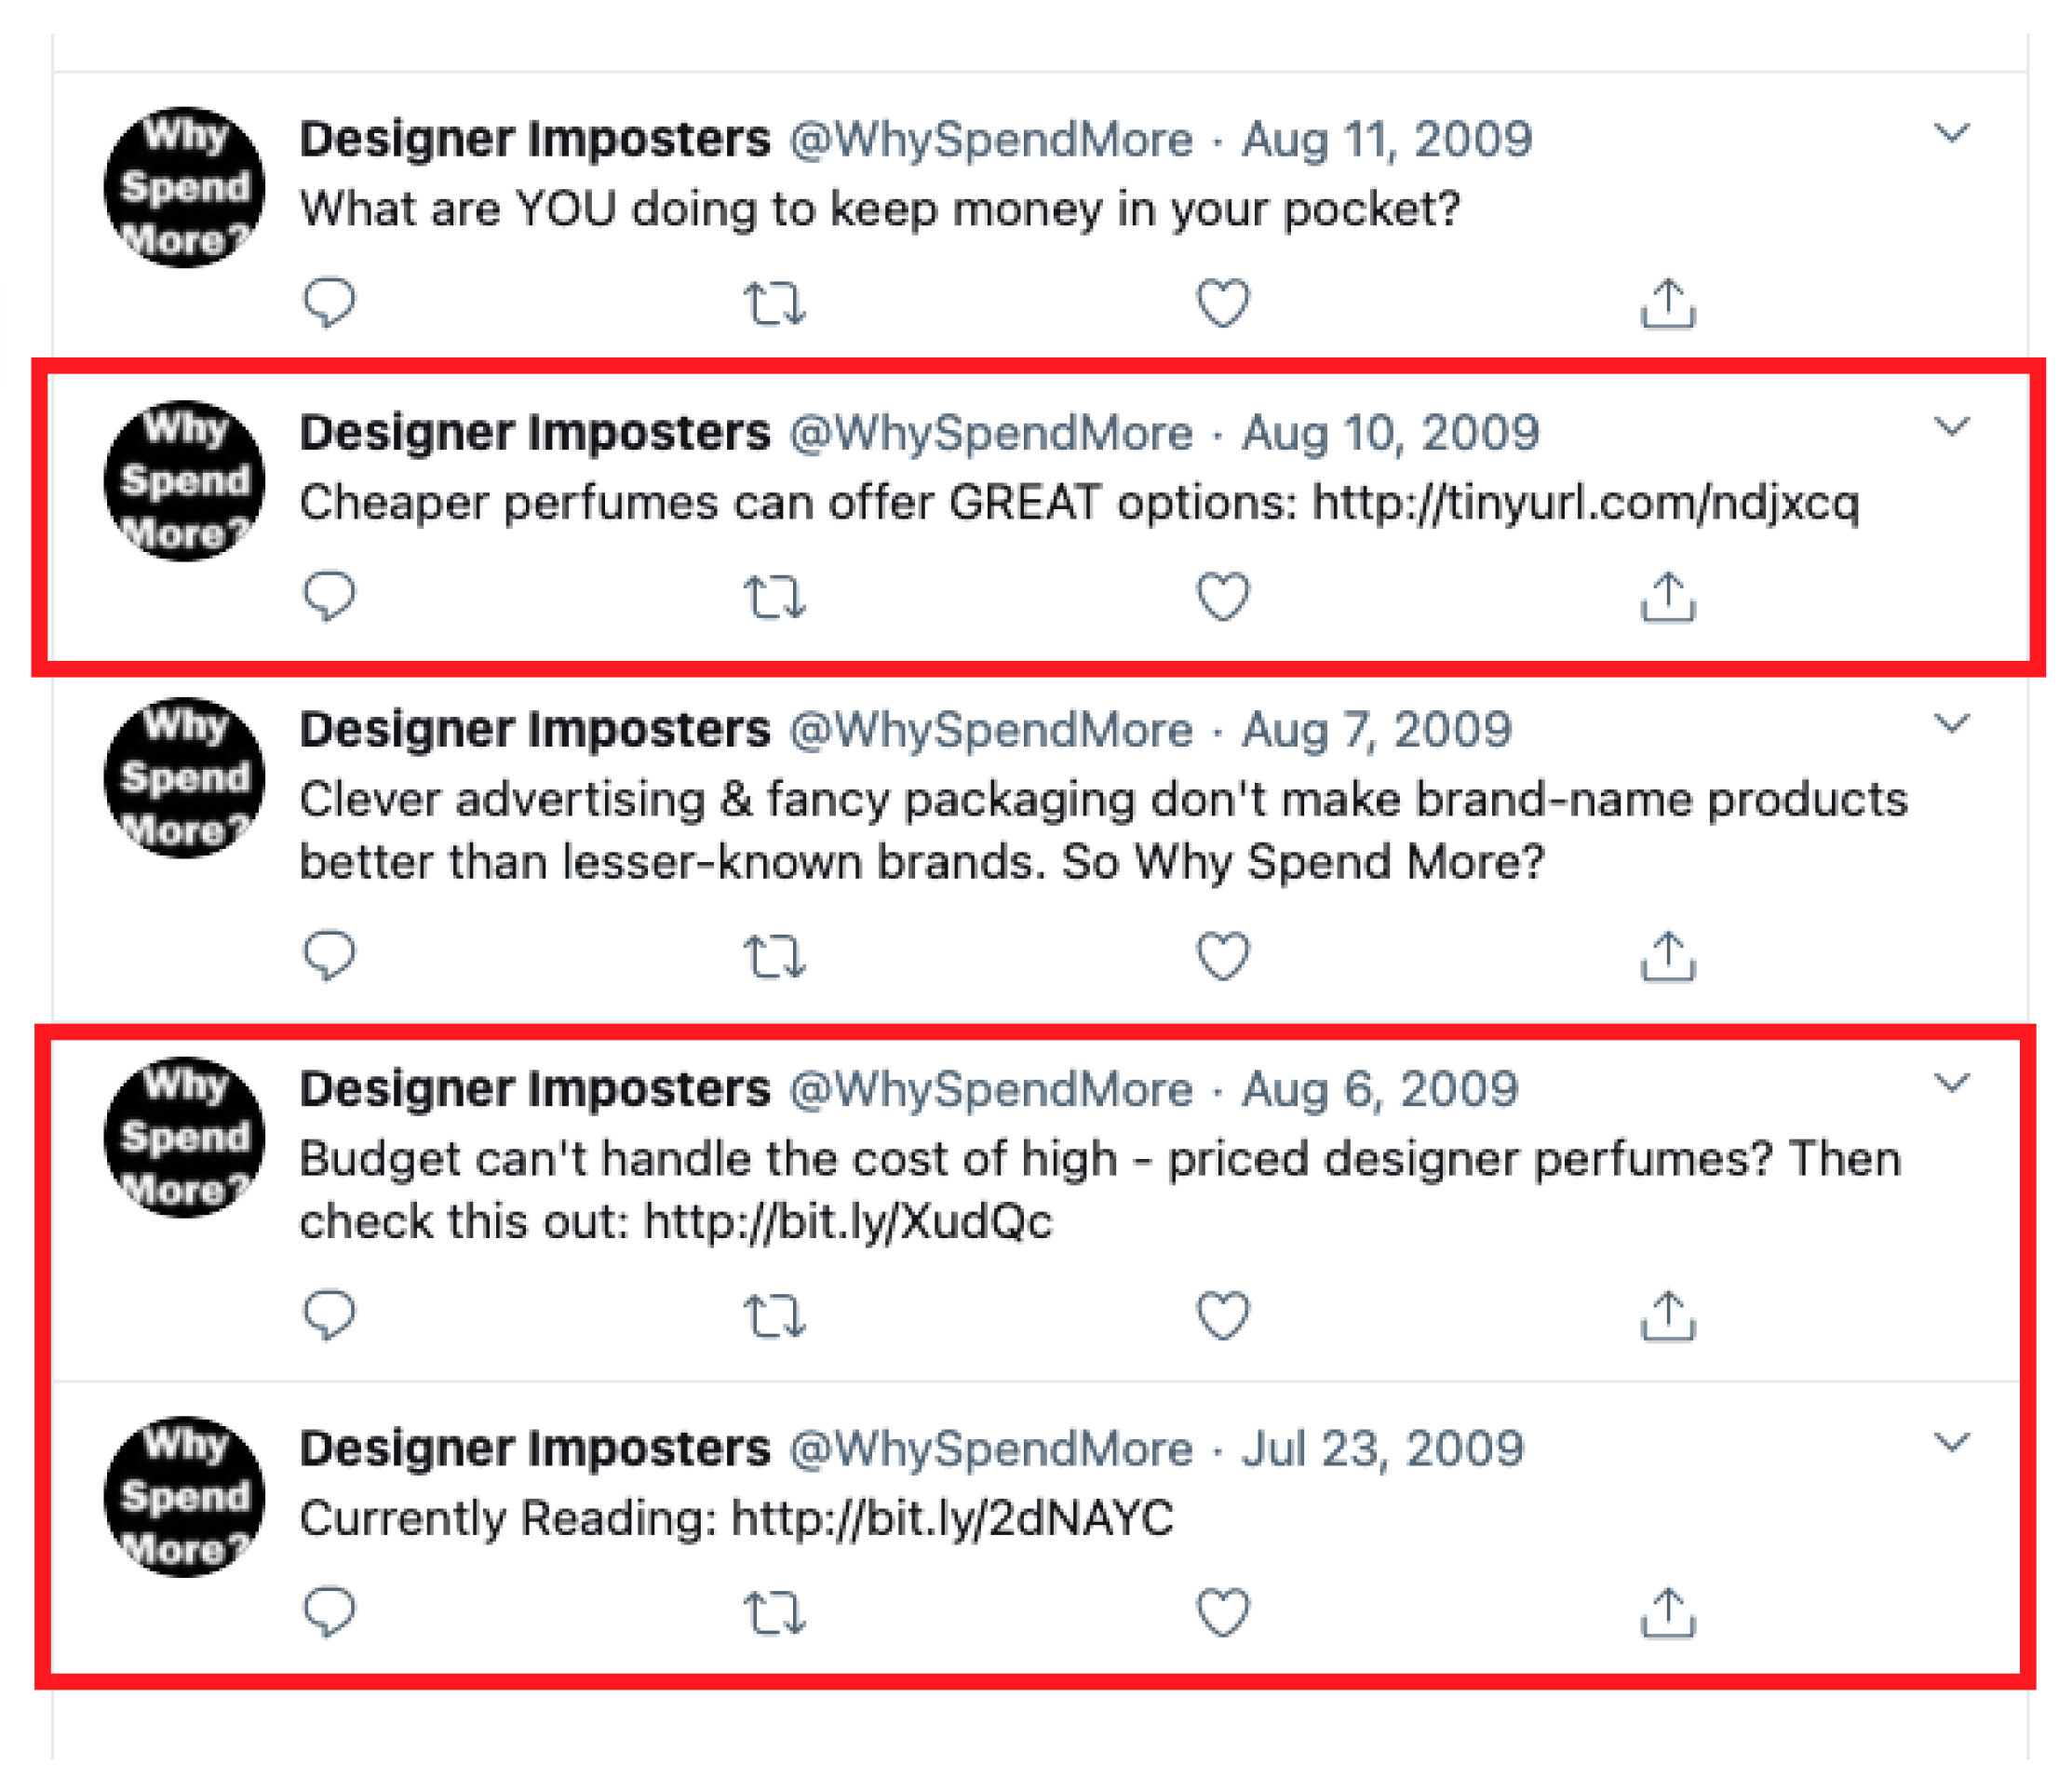Open the dropdown chevron on Aug 6 tweet
The width and height of the screenshot is (2072, 1792).
[1951, 1082]
